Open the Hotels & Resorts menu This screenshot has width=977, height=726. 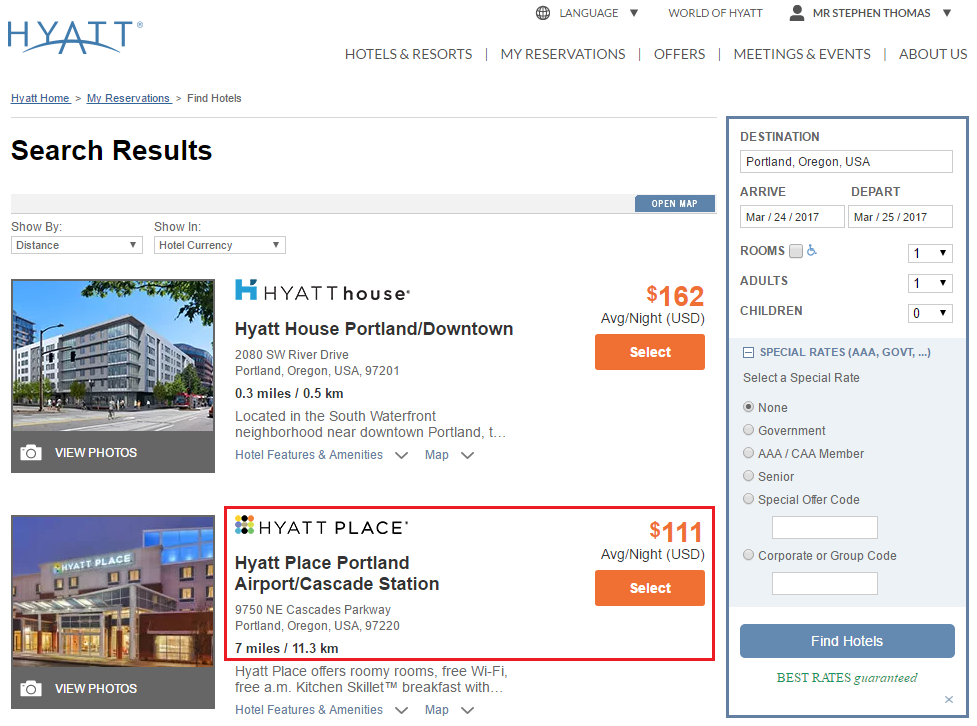[408, 54]
